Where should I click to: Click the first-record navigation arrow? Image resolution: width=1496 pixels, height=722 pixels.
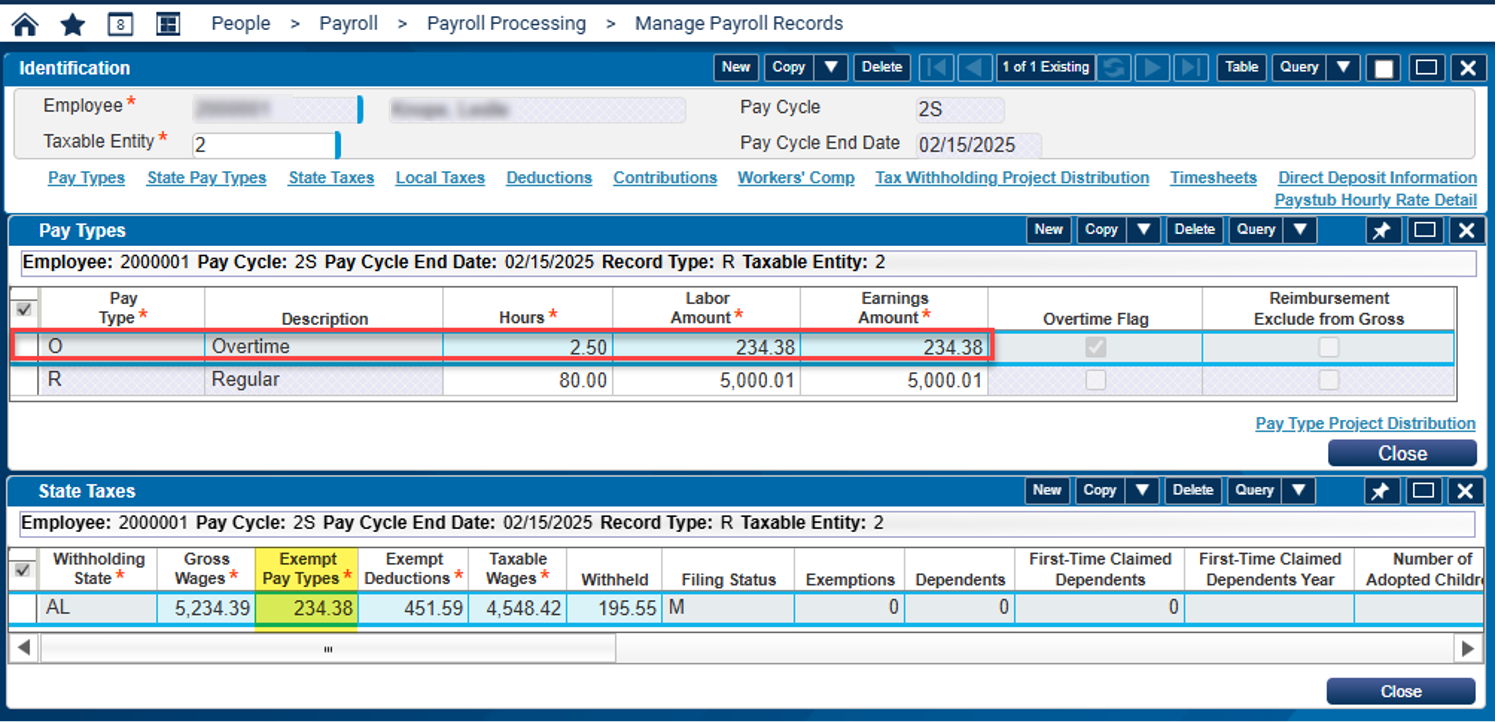(936, 67)
